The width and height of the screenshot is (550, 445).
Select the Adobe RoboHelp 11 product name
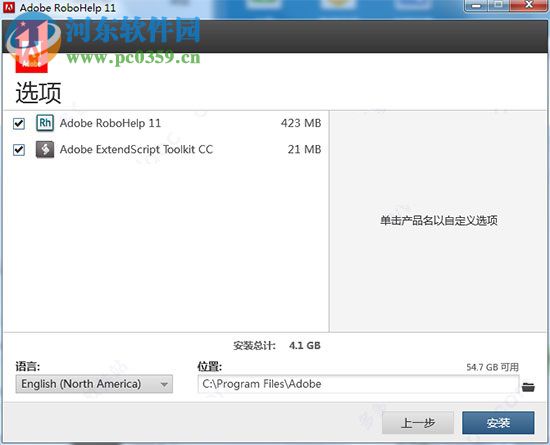110,123
